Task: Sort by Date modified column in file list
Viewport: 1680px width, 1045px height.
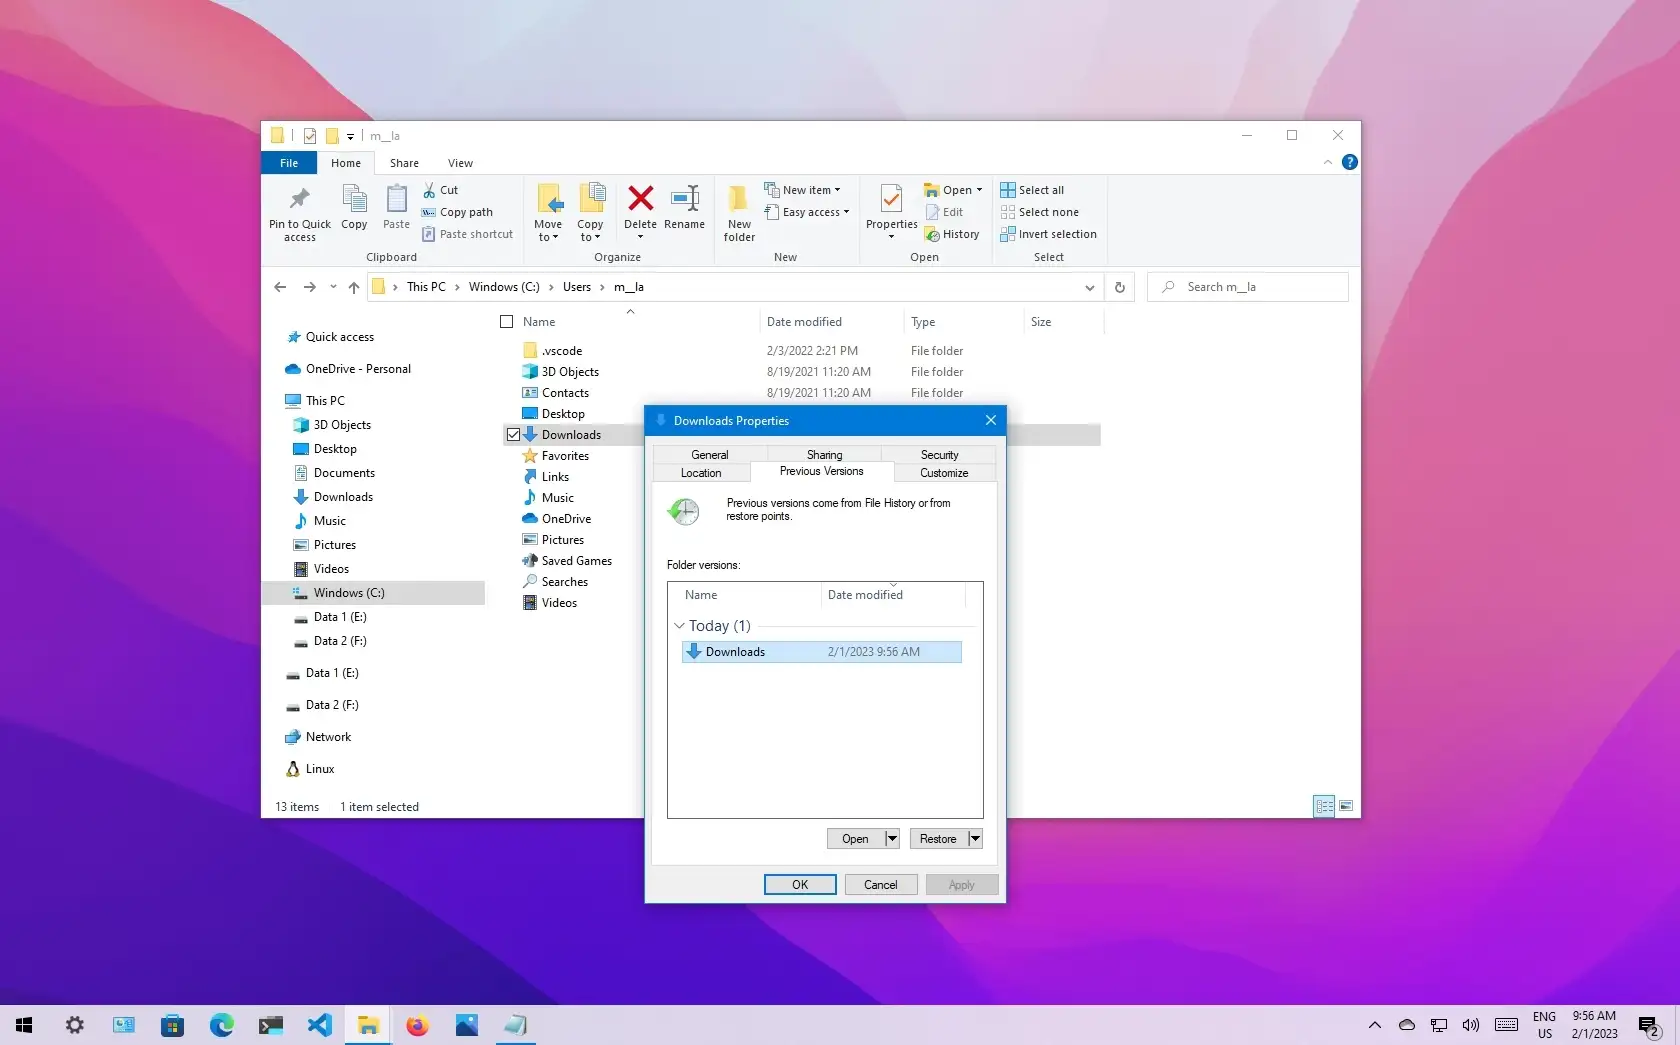Action: pyautogui.click(x=804, y=322)
